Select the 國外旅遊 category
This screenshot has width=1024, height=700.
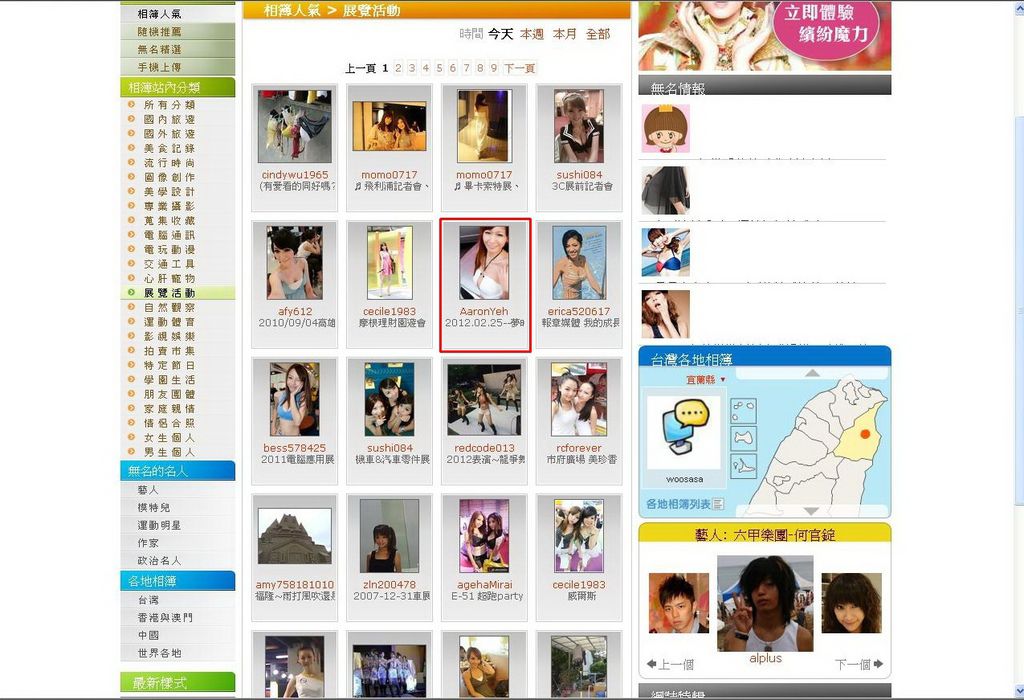point(169,133)
